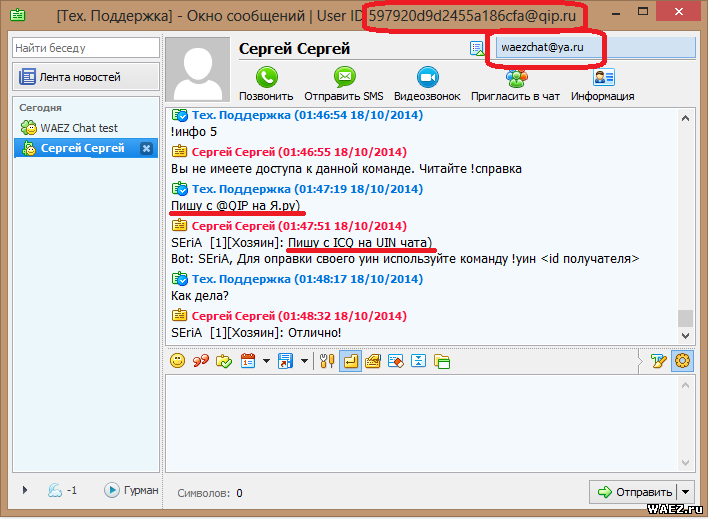Click message text "Пишу с @QIP на Я.ру)"

click(236, 206)
